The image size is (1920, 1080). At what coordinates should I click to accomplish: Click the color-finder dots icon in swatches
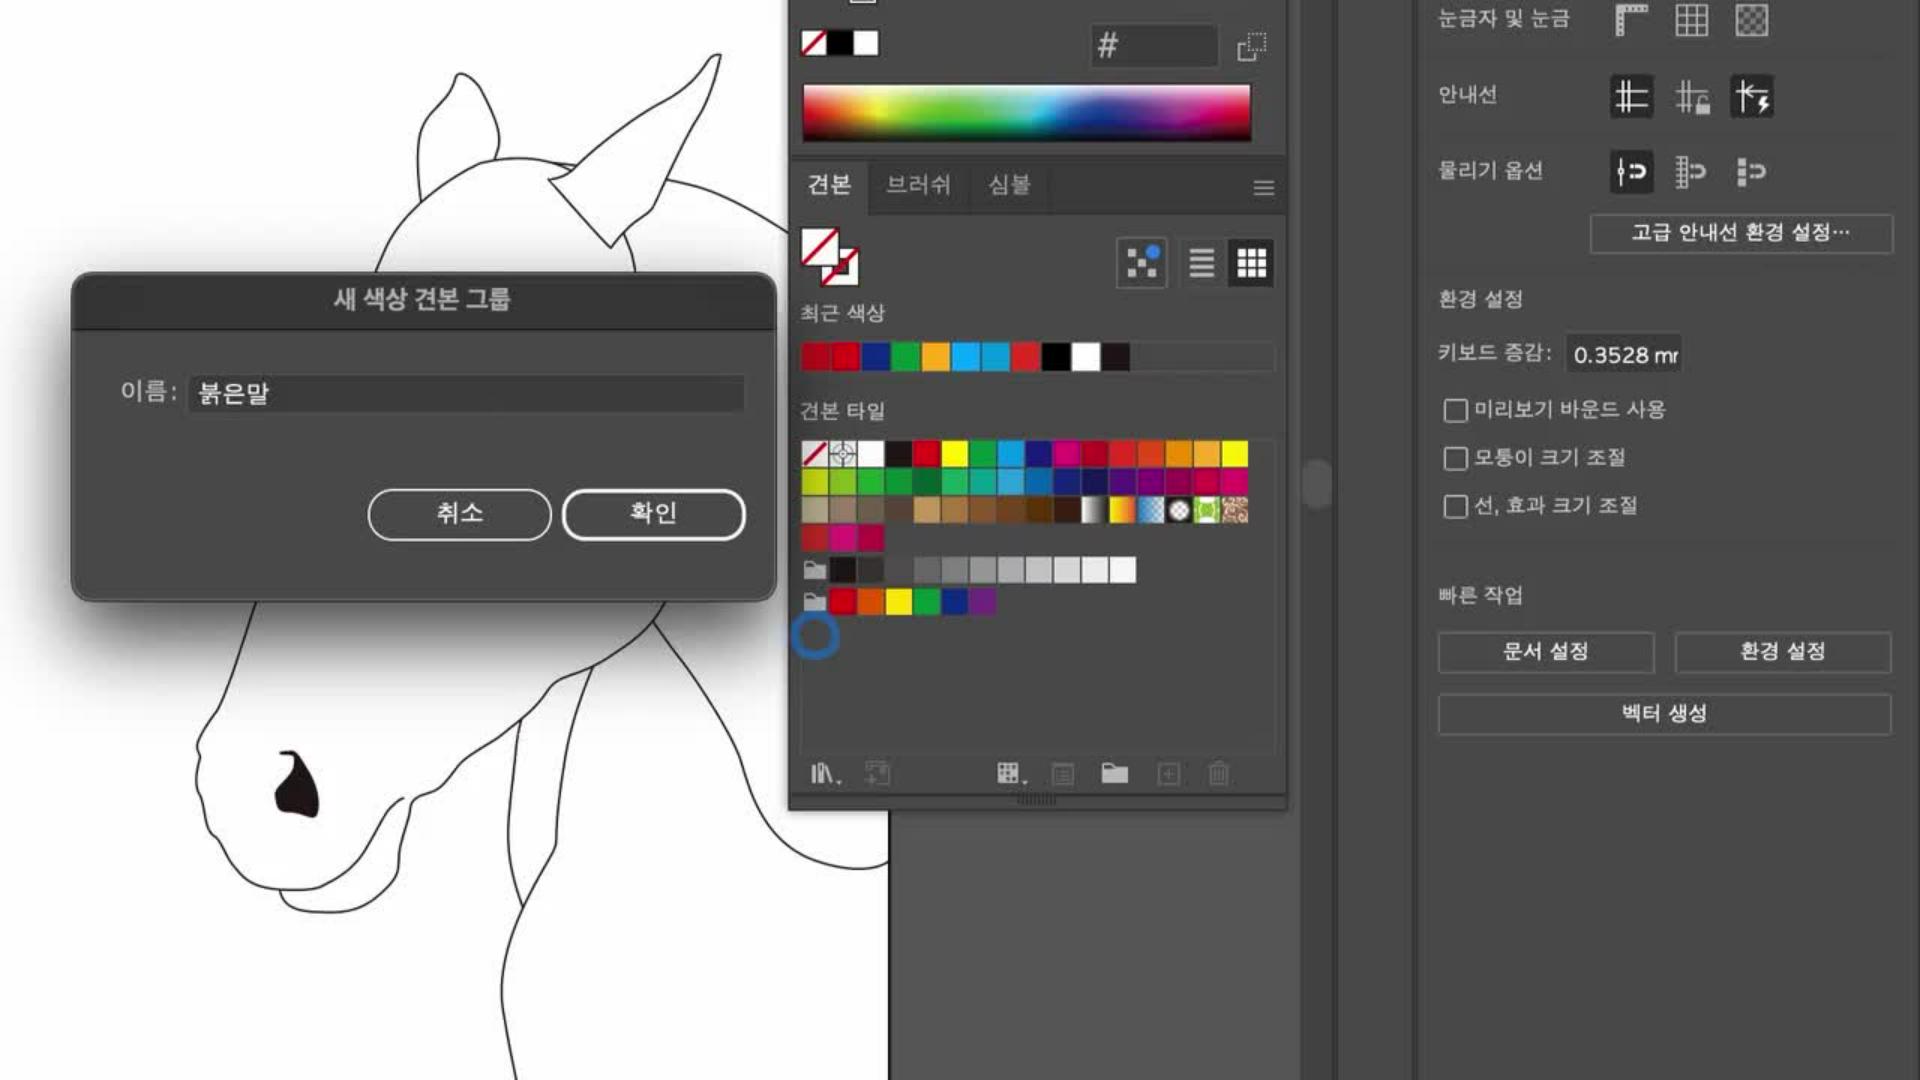(x=1141, y=263)
